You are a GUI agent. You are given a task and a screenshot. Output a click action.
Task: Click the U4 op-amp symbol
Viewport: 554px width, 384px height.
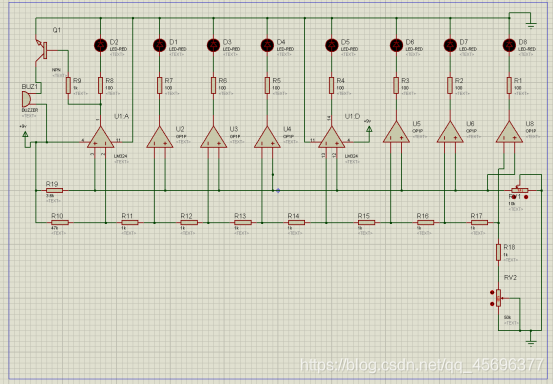tap(267, 138)
